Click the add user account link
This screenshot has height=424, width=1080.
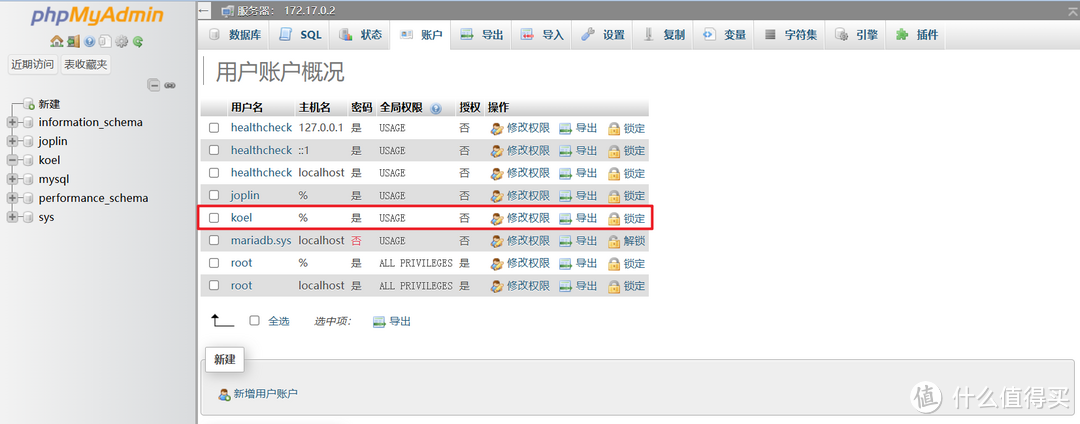[265, 394]
